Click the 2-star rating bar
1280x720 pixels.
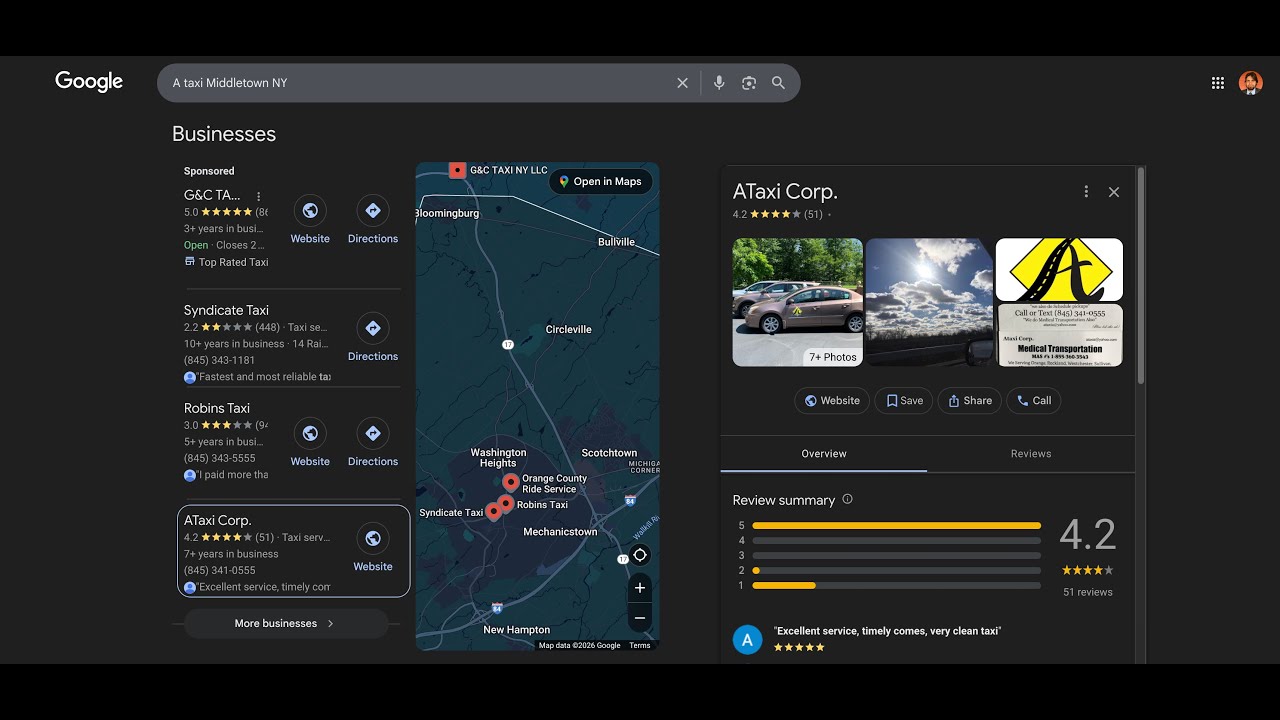[896, 570]
